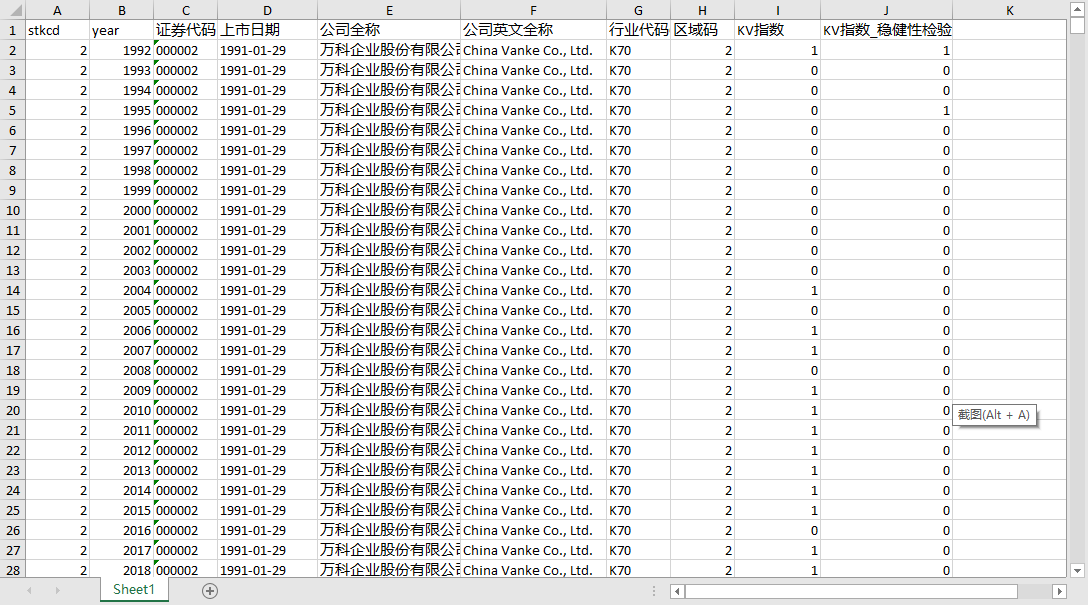Select column J header

point(886,10)
